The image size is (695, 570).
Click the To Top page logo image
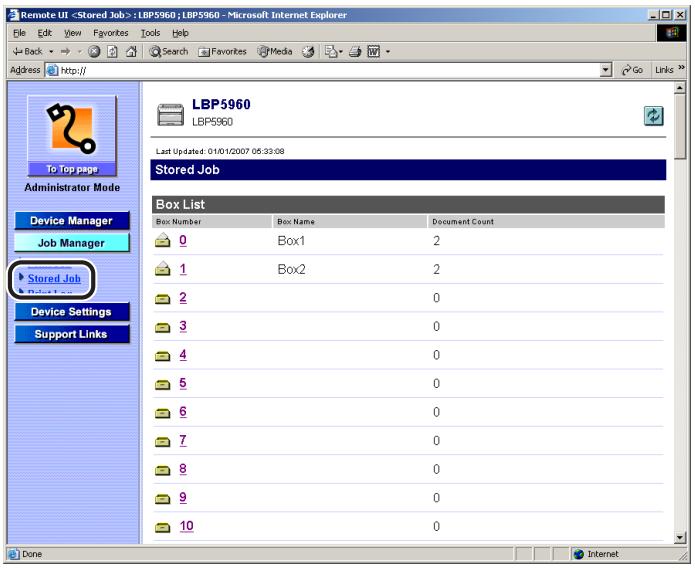click(x=72, y=136)
